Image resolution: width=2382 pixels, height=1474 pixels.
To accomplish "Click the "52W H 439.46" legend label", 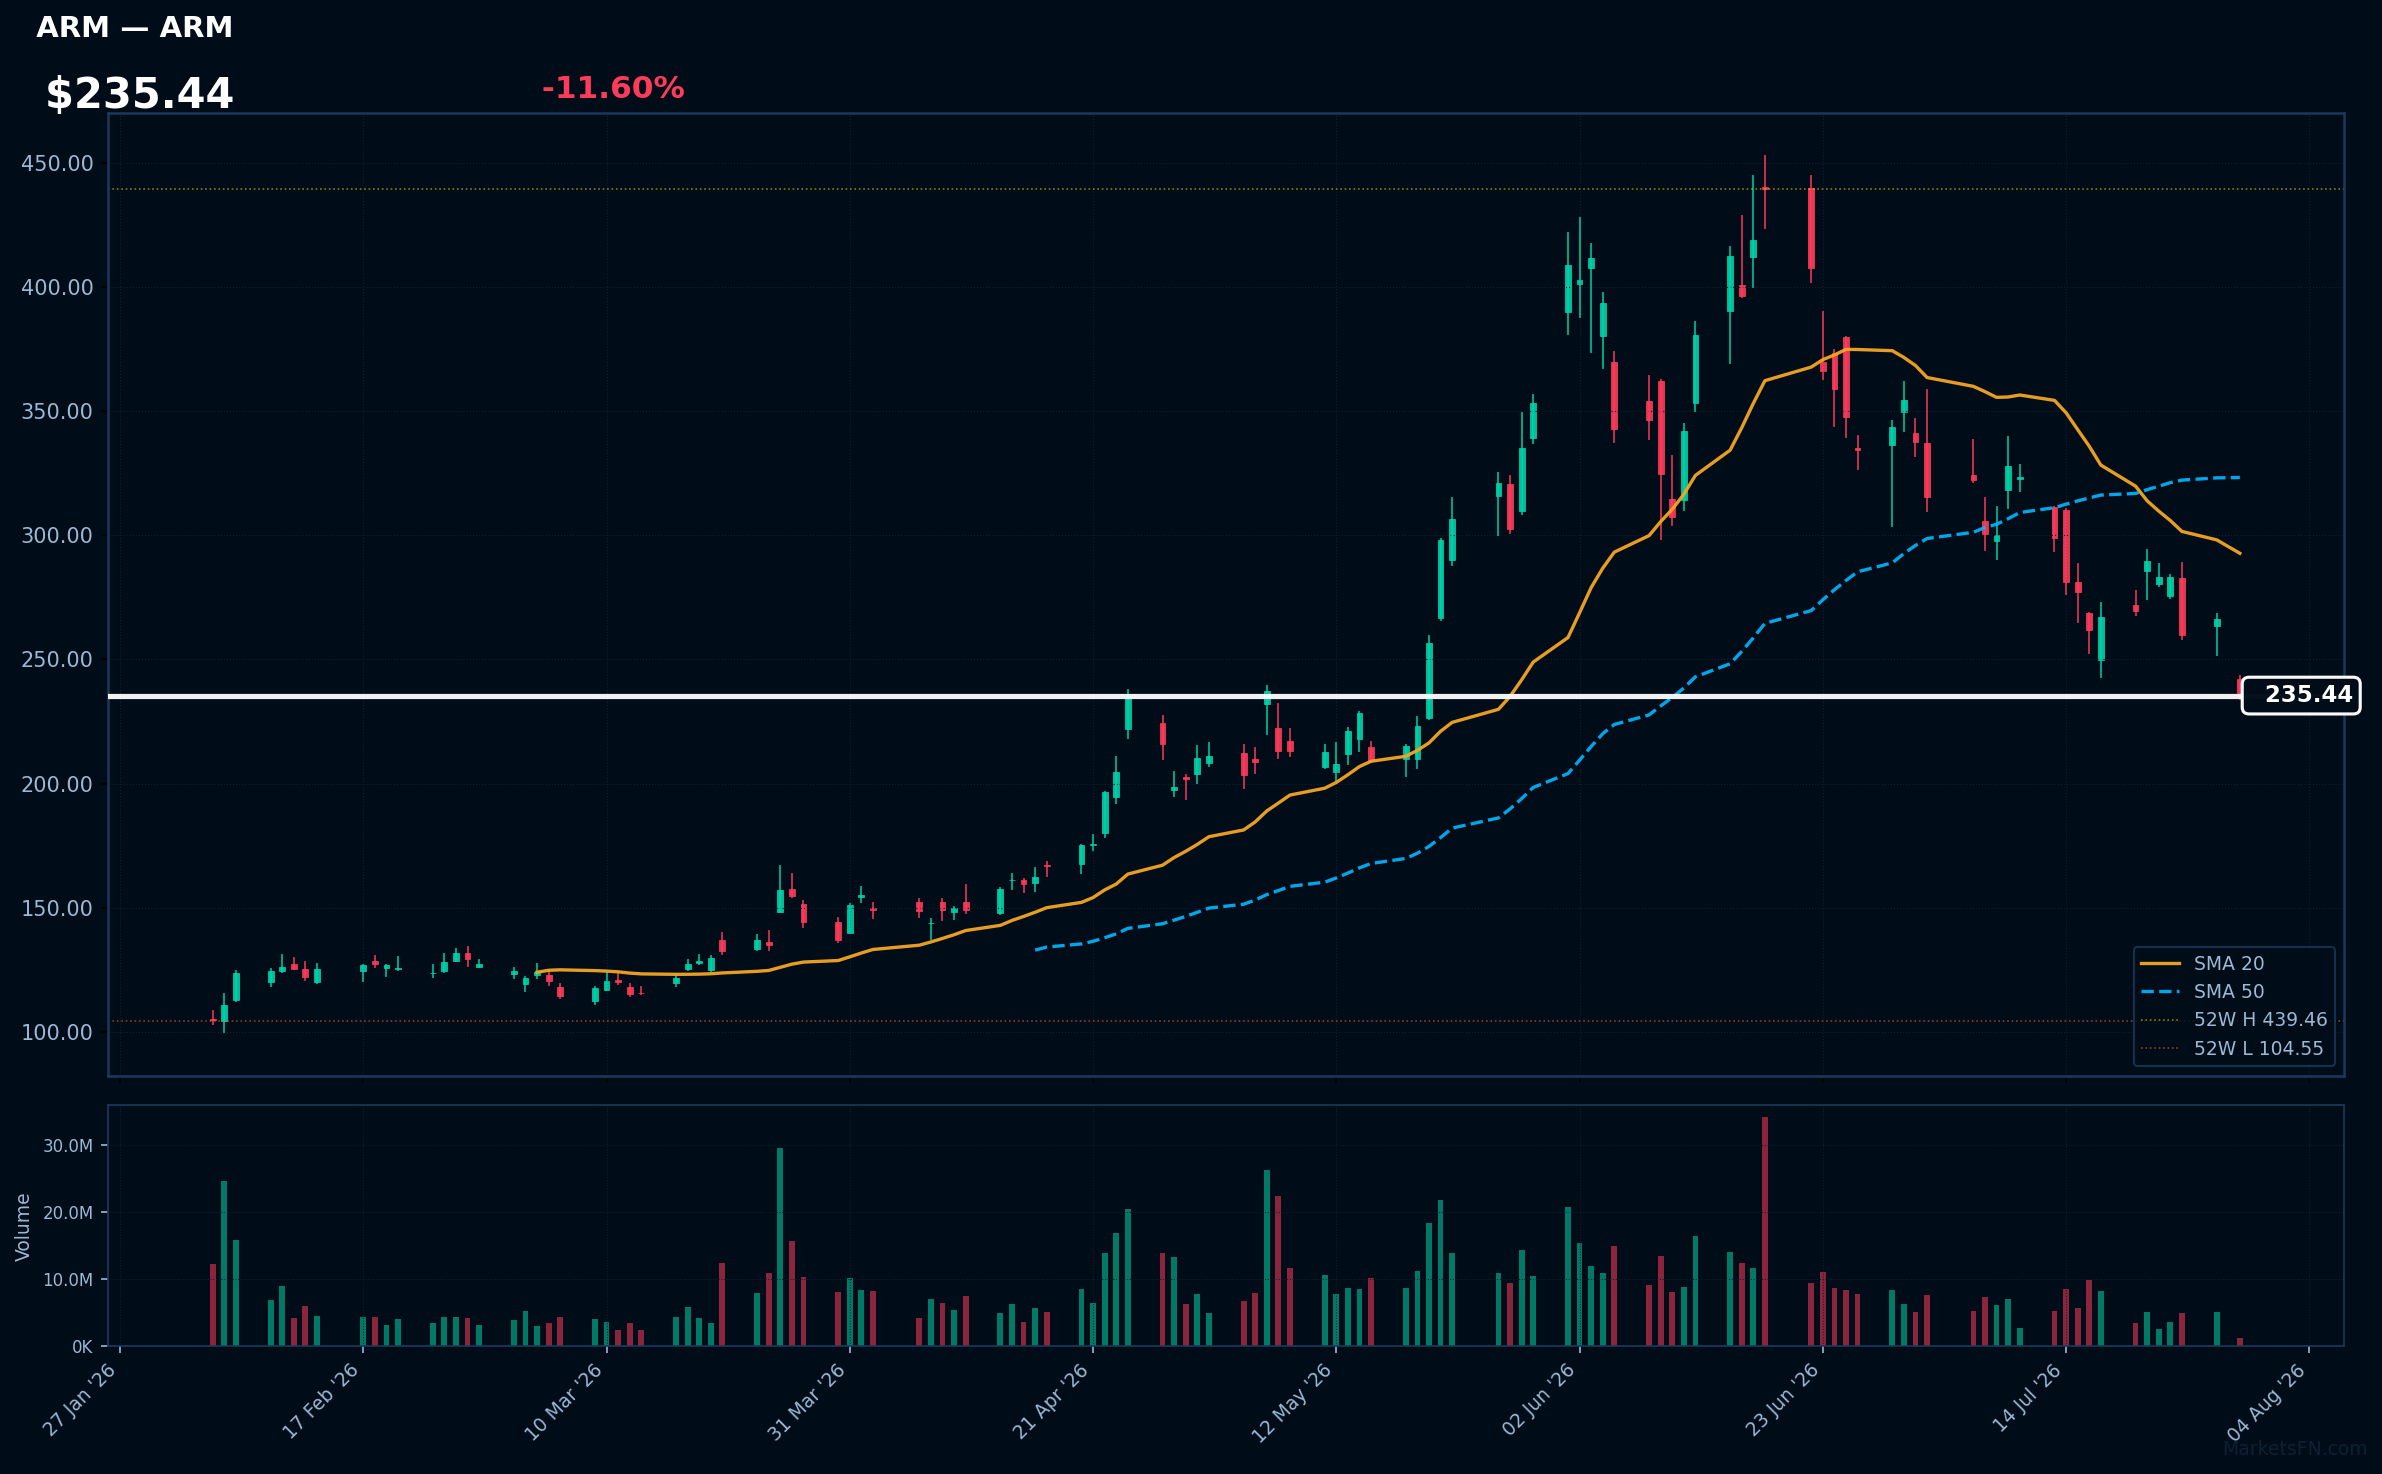I will (2261, 1020).
